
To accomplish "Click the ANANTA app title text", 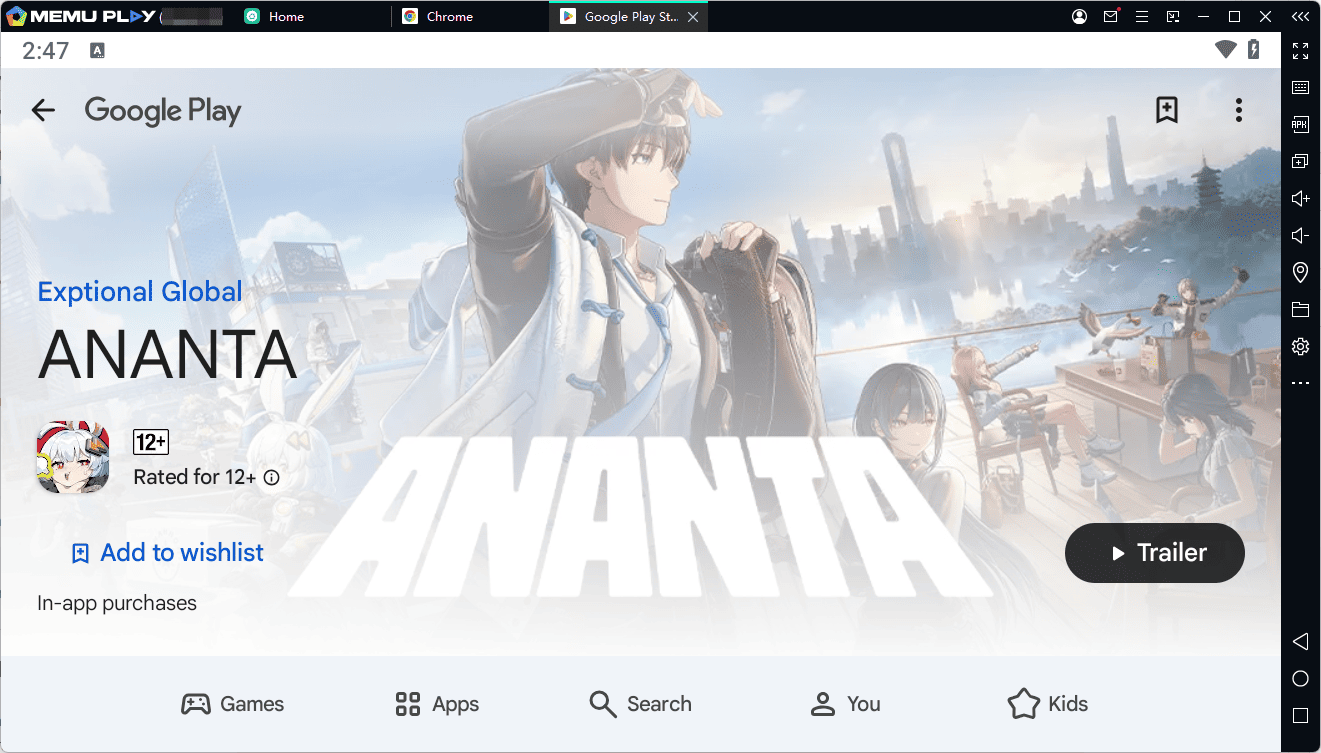I will point(167,355).
